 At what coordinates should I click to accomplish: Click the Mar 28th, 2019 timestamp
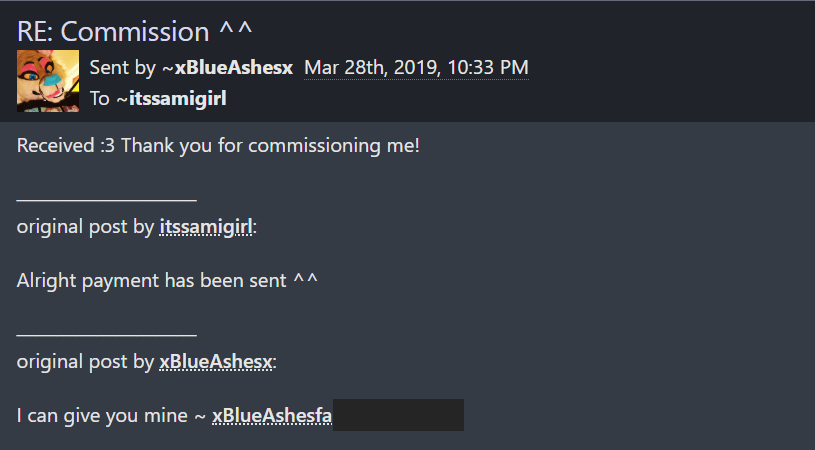point(416,68)
